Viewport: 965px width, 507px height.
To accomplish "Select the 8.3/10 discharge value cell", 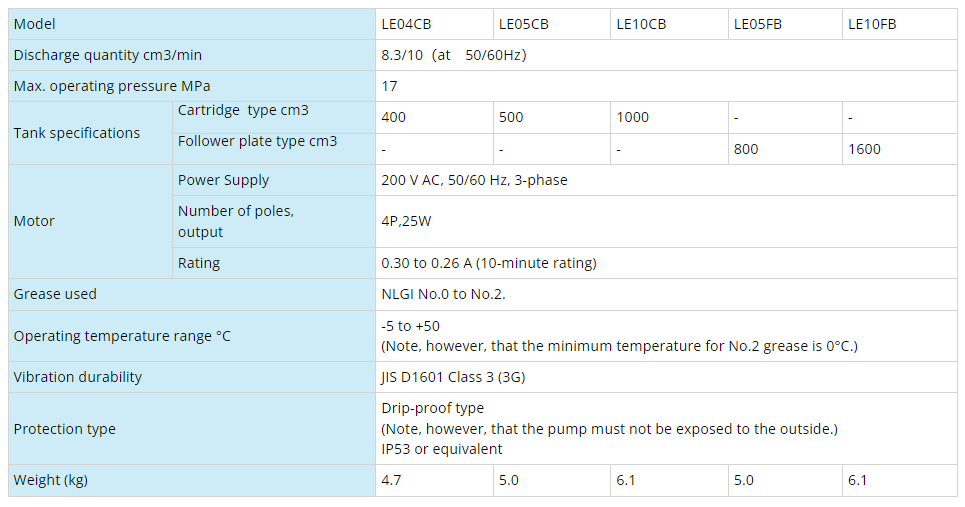I will (667, 55).
